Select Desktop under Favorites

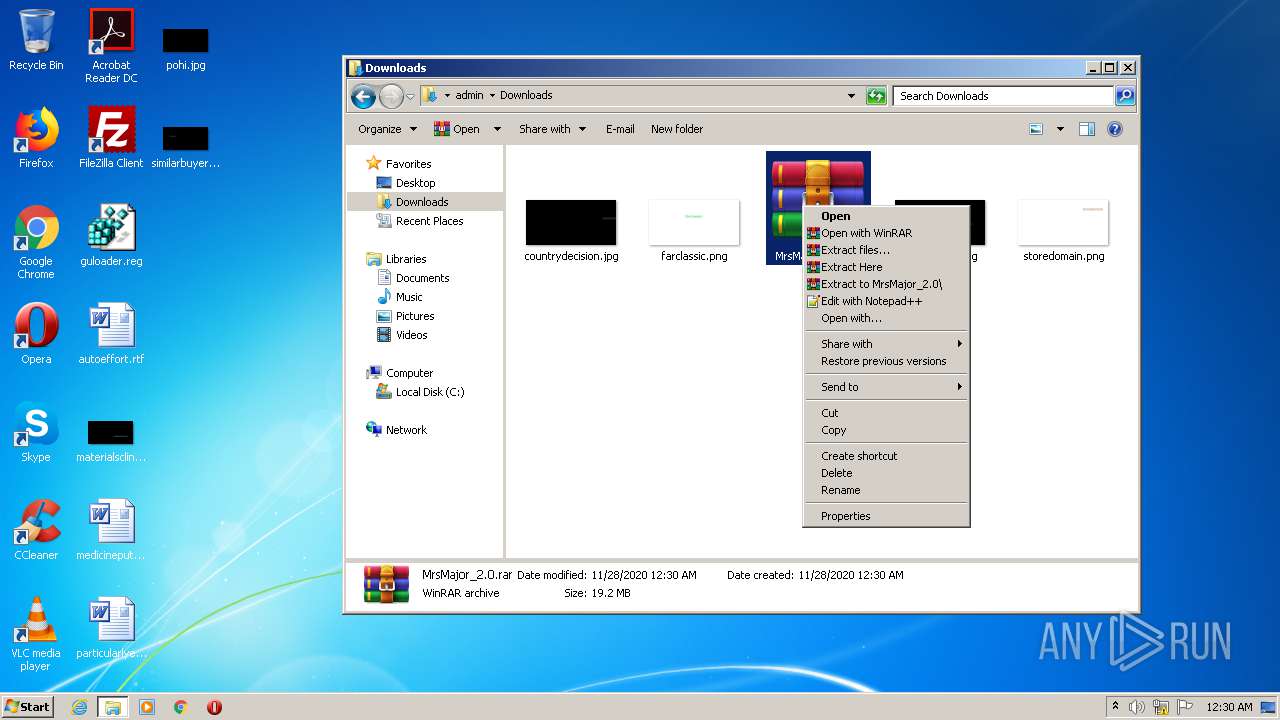point(406,183)
